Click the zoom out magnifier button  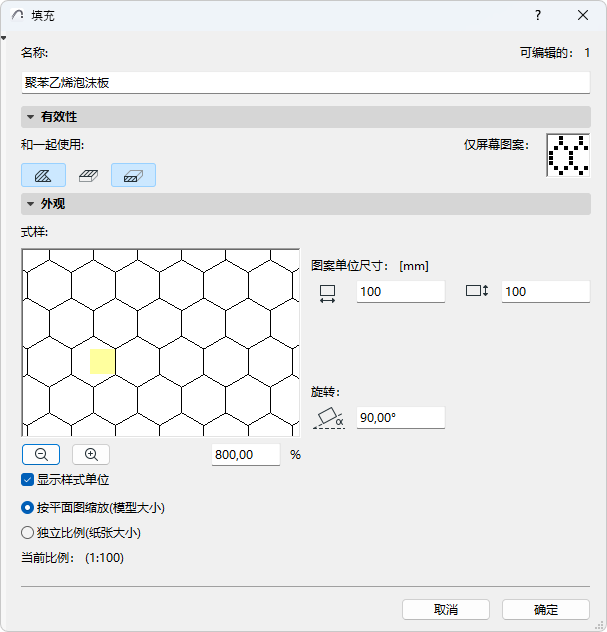pyautogui.click(x=41, y=453)
